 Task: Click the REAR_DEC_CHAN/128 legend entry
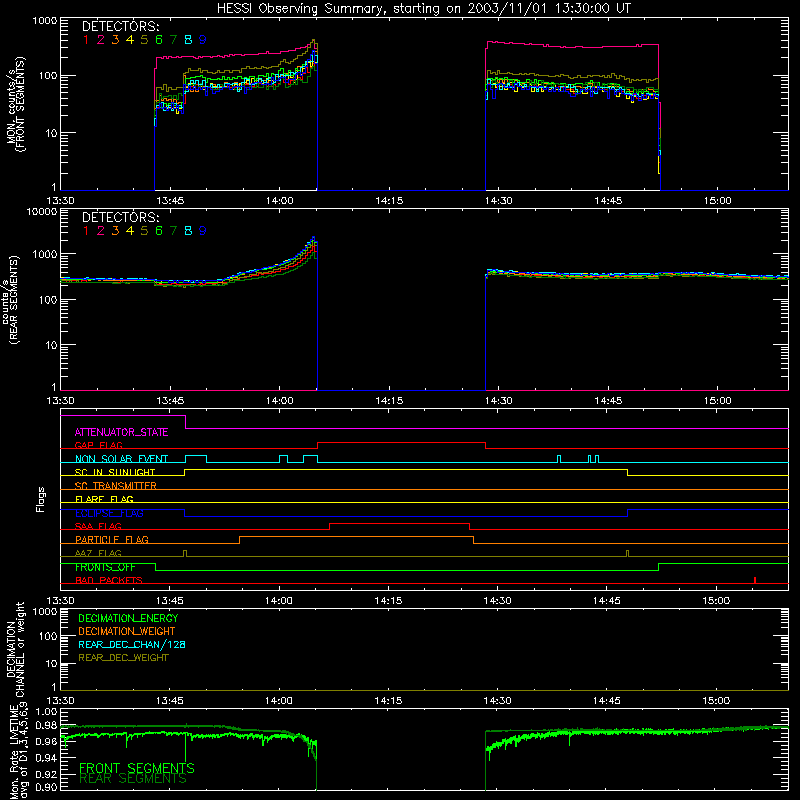point(132,645)
